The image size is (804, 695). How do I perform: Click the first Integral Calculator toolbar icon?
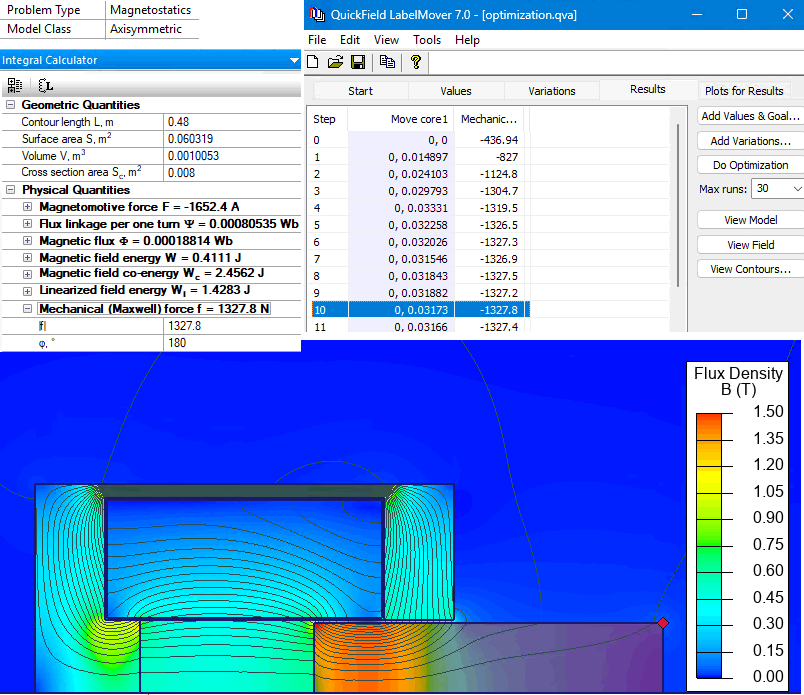(15, 85)
